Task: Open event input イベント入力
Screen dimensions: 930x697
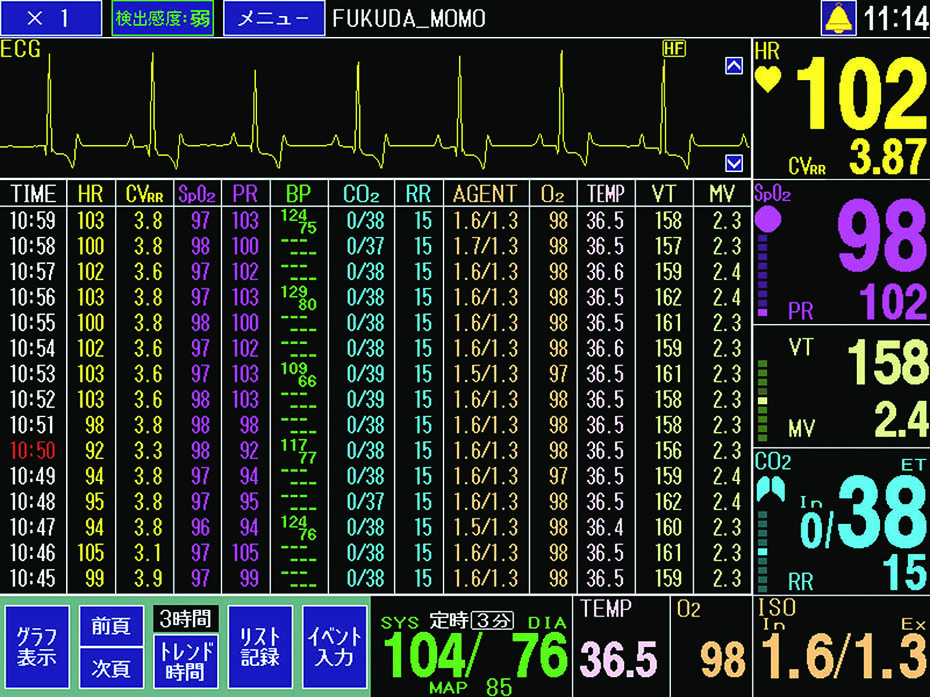Action: 334,647
